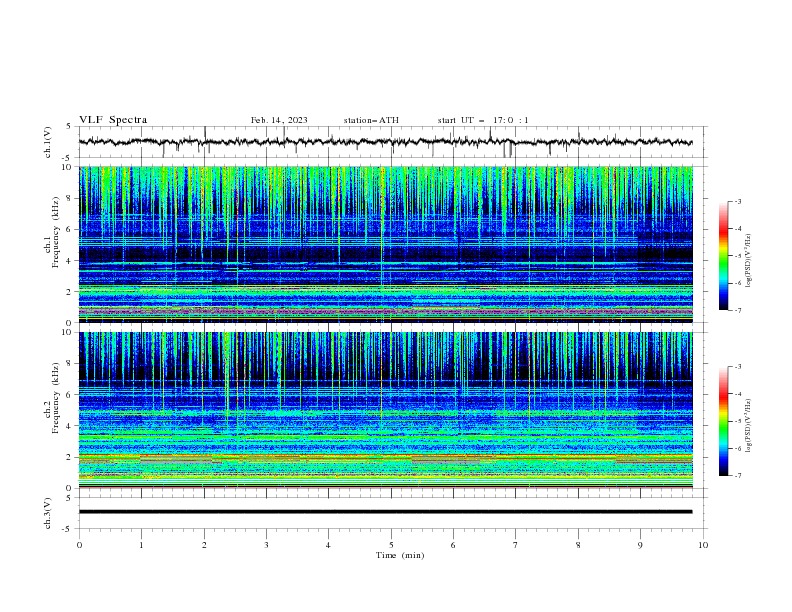Click the 'Time (min)' axis title

tap(400, 555)
